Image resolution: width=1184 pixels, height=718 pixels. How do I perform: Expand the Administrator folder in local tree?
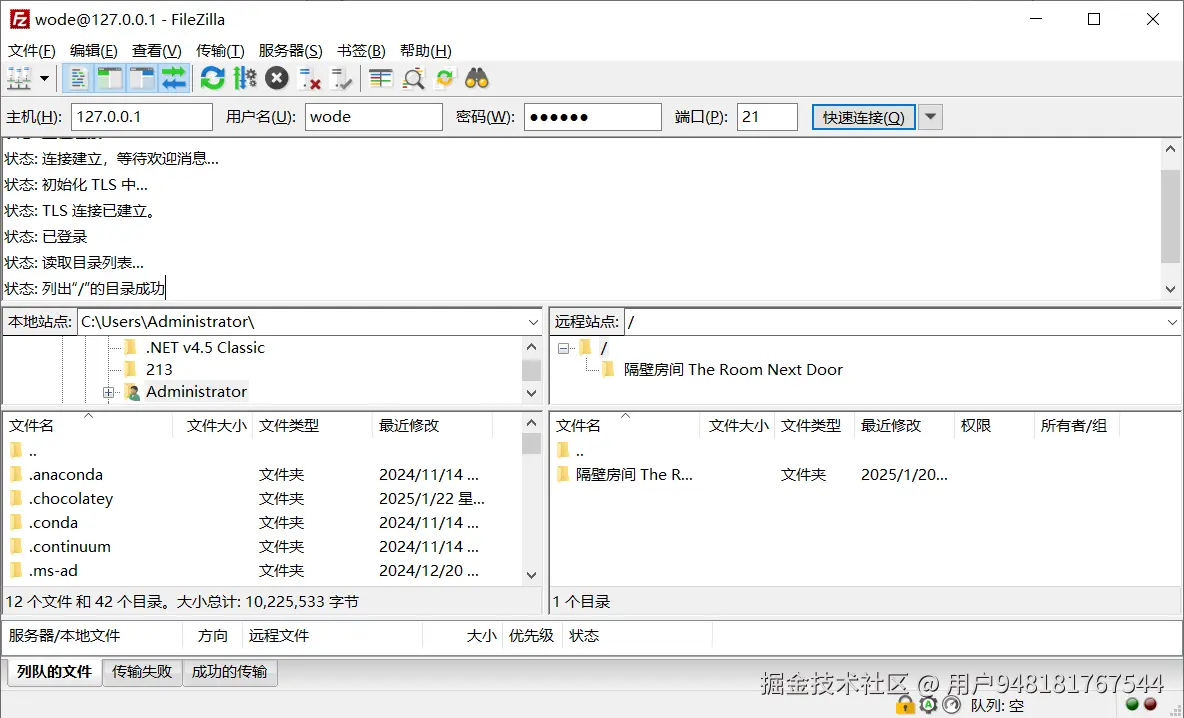109,393
